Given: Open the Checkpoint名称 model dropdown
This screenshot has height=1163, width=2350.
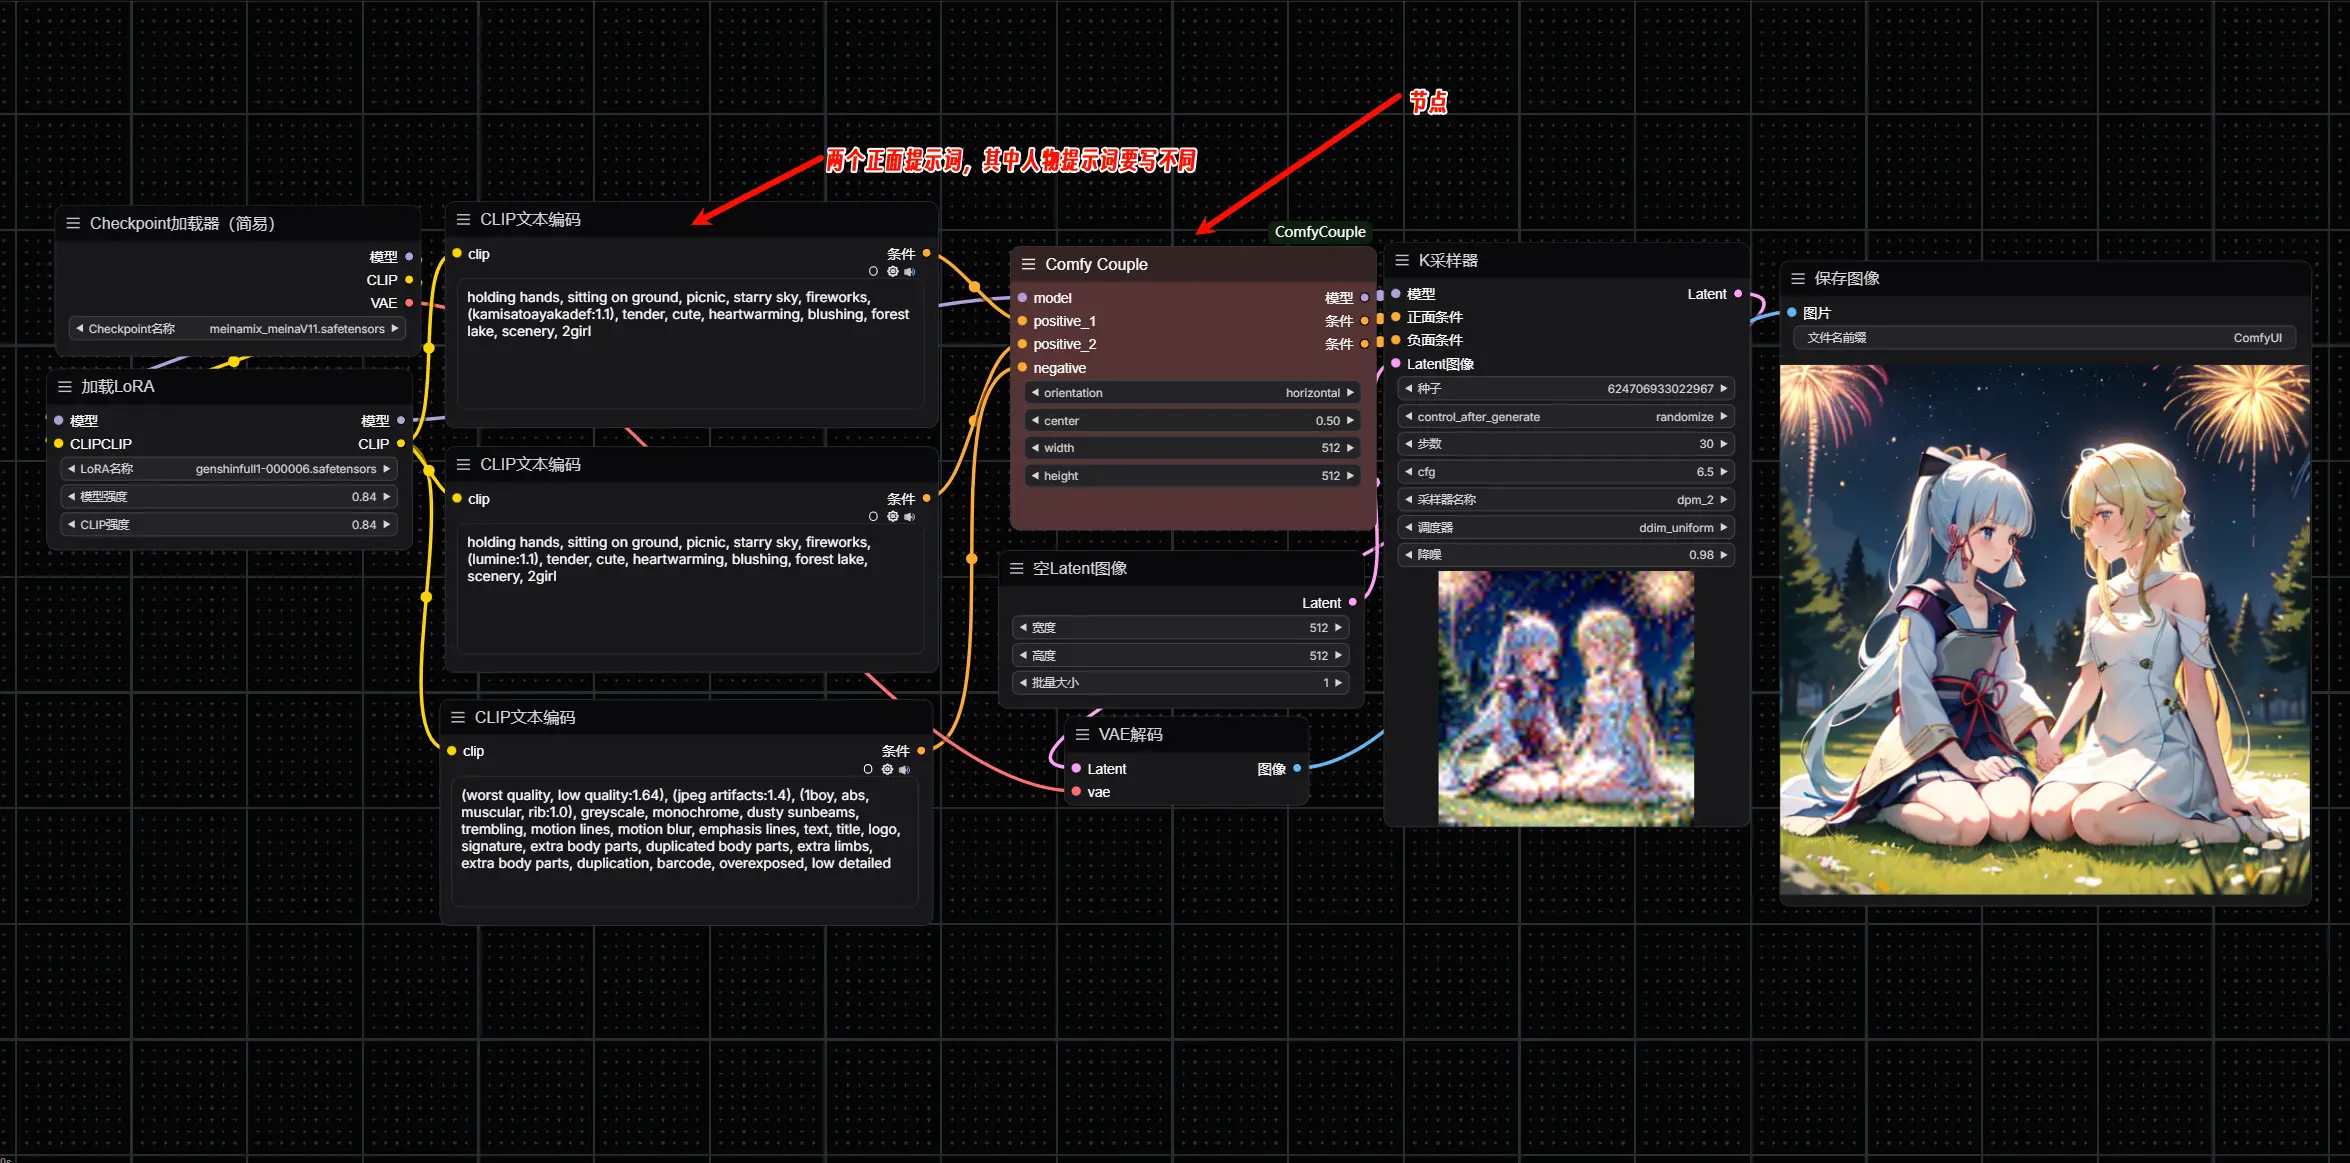Looking at the screenshot, I should coord(238,329).
